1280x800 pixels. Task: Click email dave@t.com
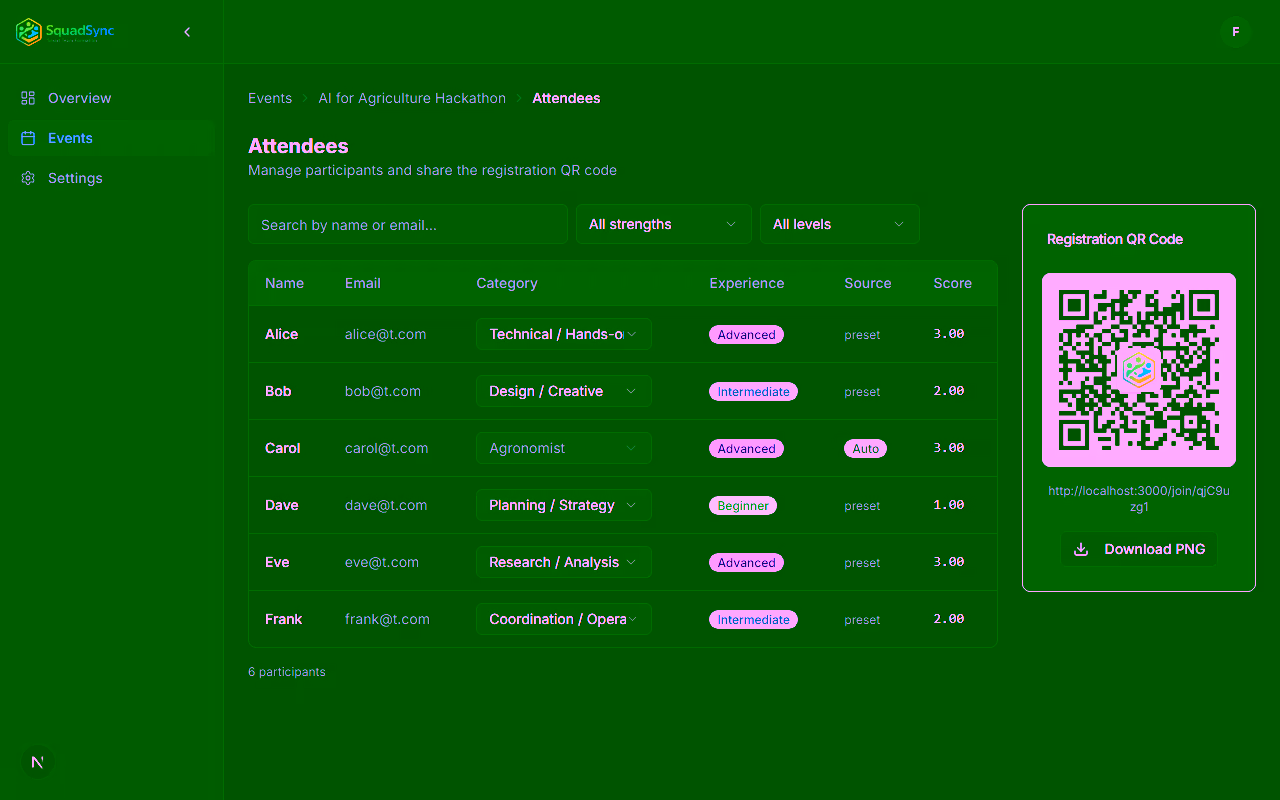[386, 505]
